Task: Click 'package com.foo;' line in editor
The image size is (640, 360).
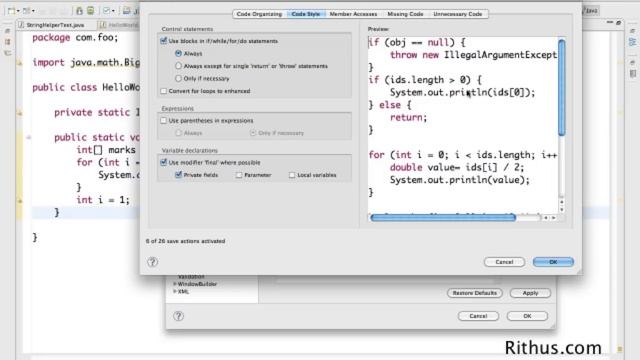Action: (x=75, y=38)
